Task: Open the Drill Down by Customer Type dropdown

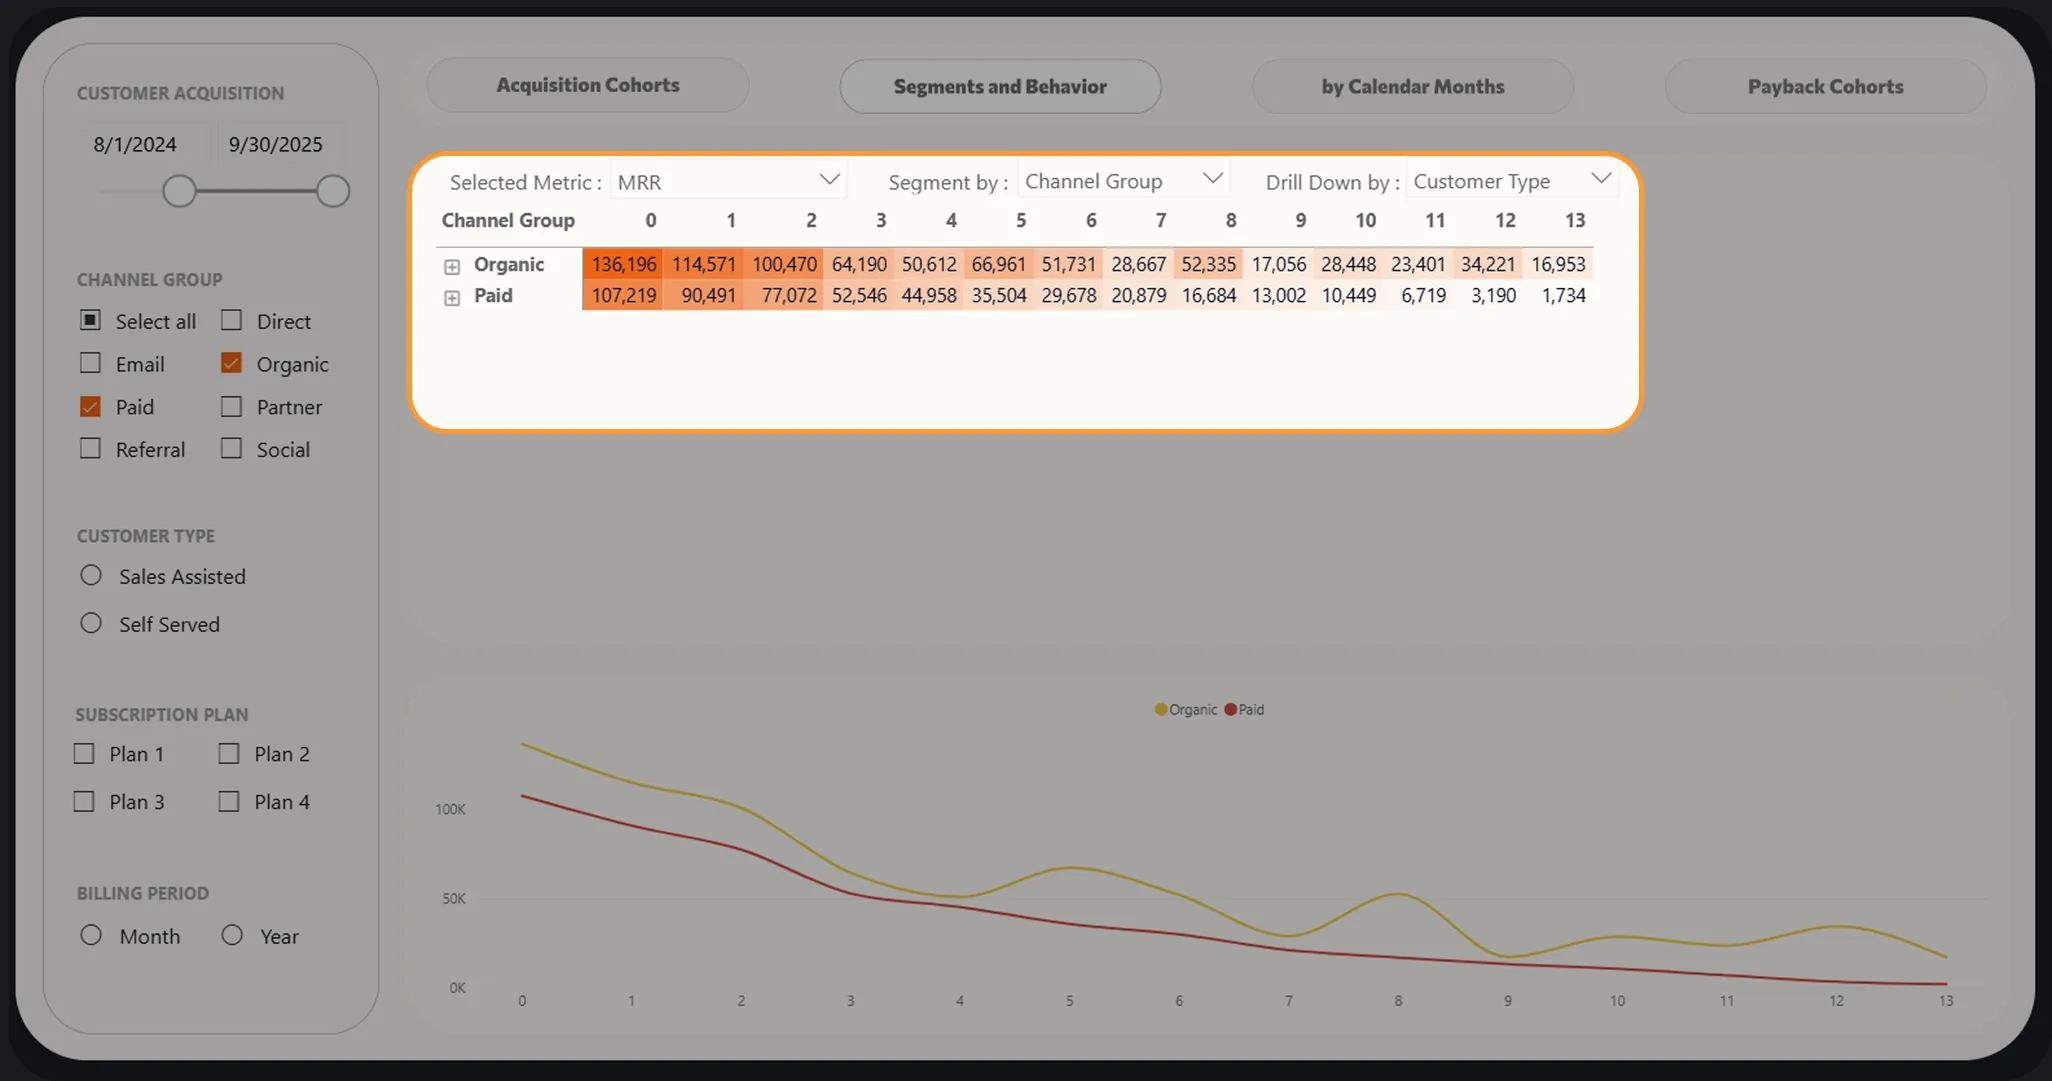Action: click(1512, 180)
